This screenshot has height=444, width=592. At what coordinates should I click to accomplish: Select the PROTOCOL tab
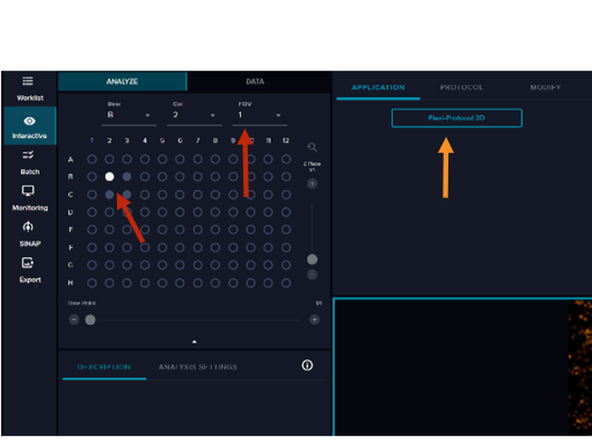coord(461,88)
